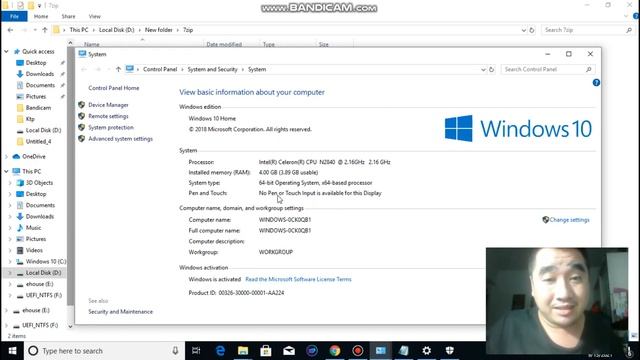
Task: Open System window address history dropdown
Action: click(483, 69)
